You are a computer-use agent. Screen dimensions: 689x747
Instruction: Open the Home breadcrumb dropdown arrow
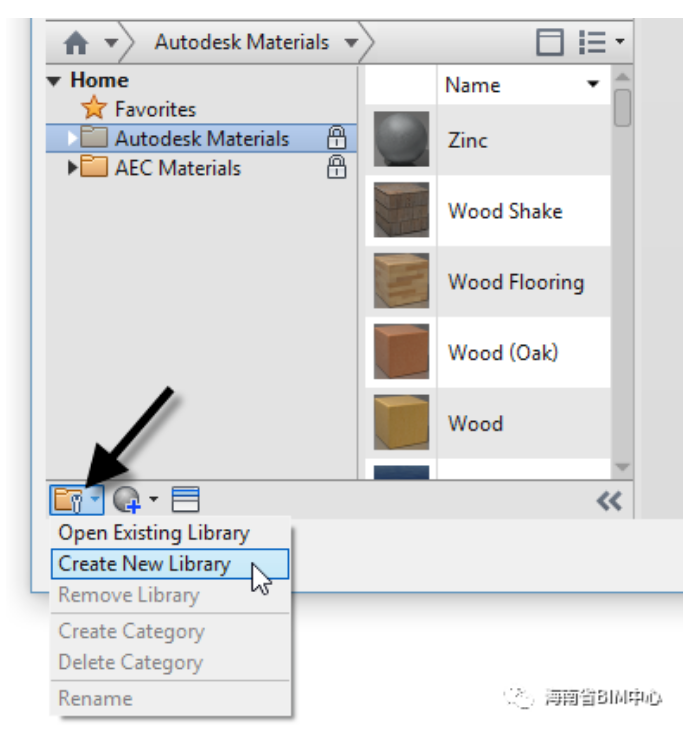(x=111, y=43)
